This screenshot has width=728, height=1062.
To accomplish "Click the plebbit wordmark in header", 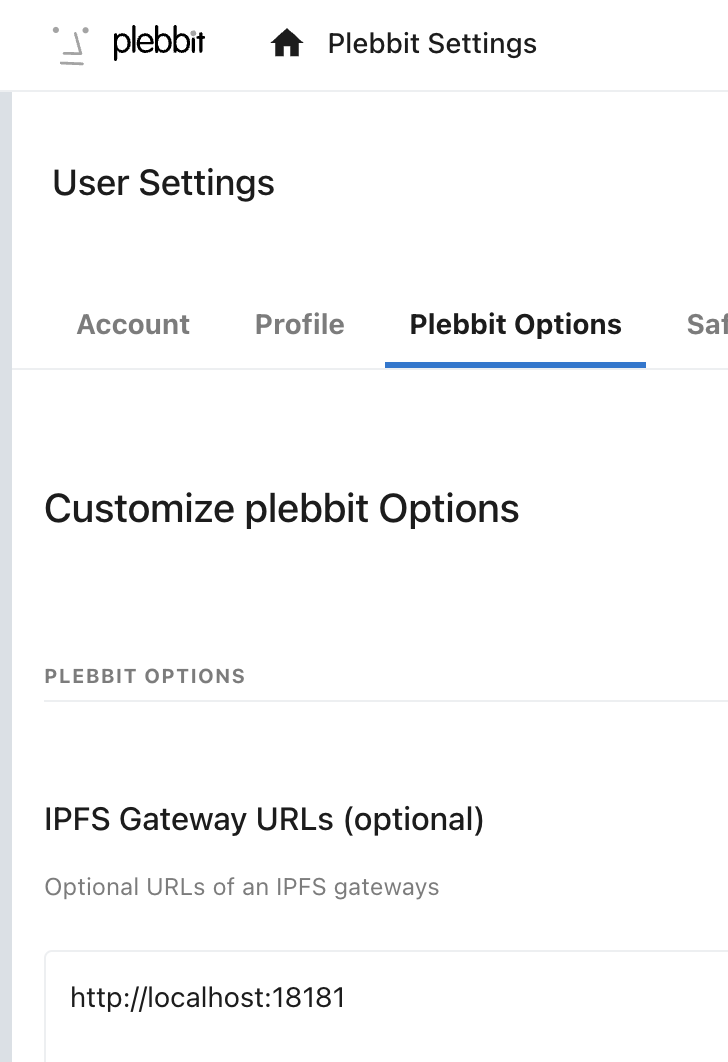I will click(x=159, y=44).
